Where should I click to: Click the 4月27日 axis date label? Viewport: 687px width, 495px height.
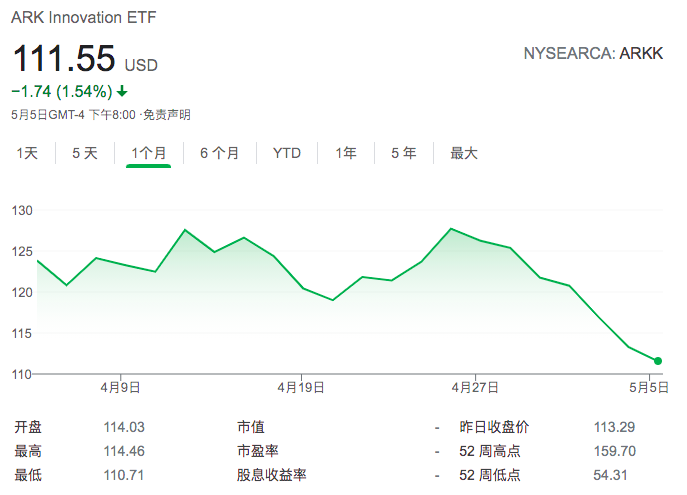[x=475, y=388]
